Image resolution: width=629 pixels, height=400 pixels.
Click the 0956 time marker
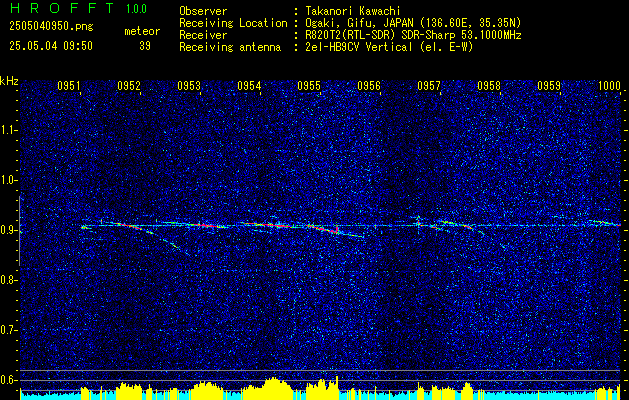pyautogui.click(x=369, y=85)
